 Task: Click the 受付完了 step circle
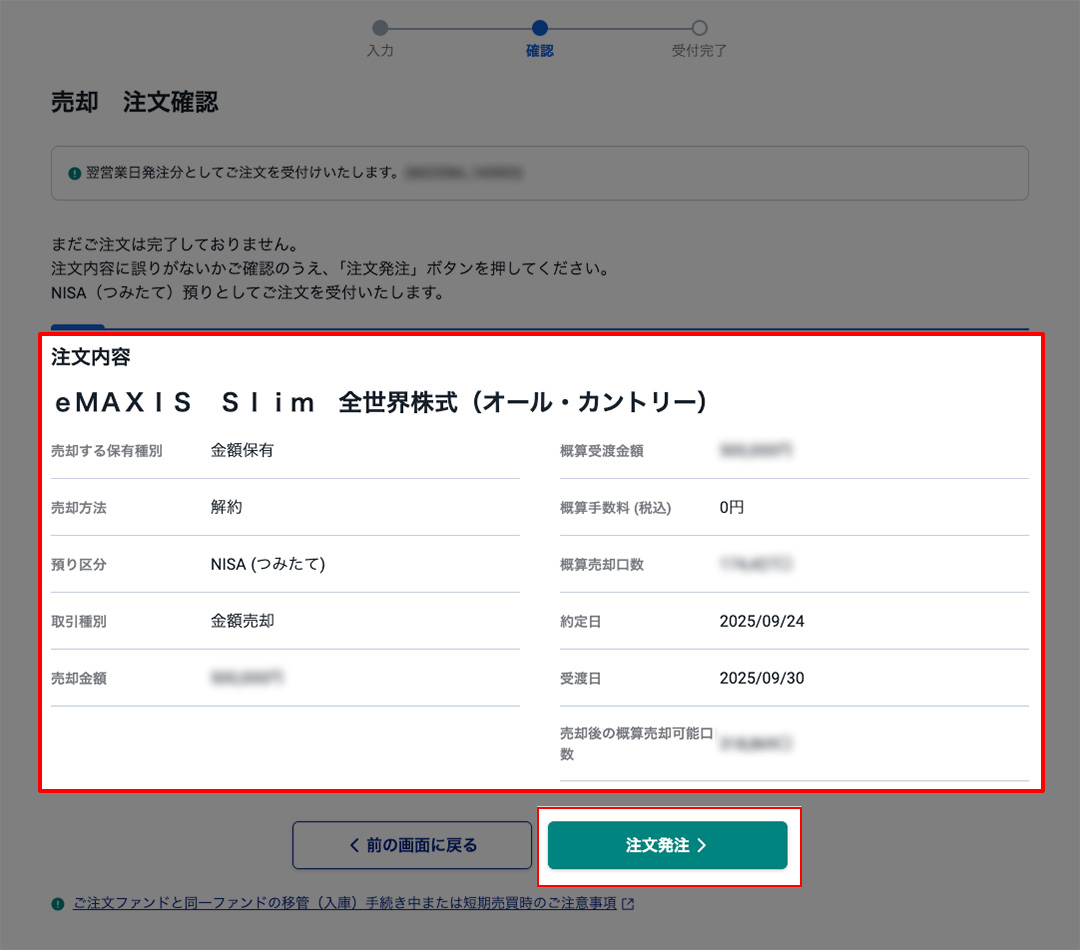pyautogui.click(x=700, y=28)
